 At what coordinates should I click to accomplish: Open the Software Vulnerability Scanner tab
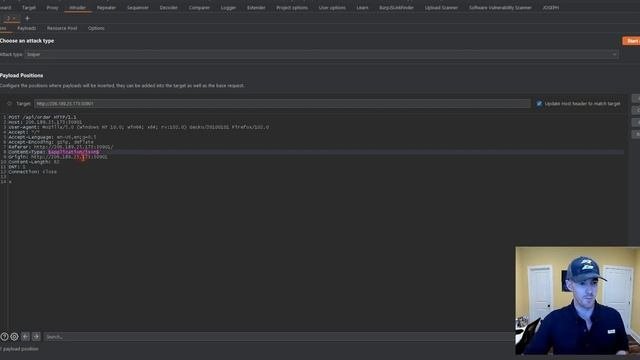pyautogui.click(x=500, y=7)
